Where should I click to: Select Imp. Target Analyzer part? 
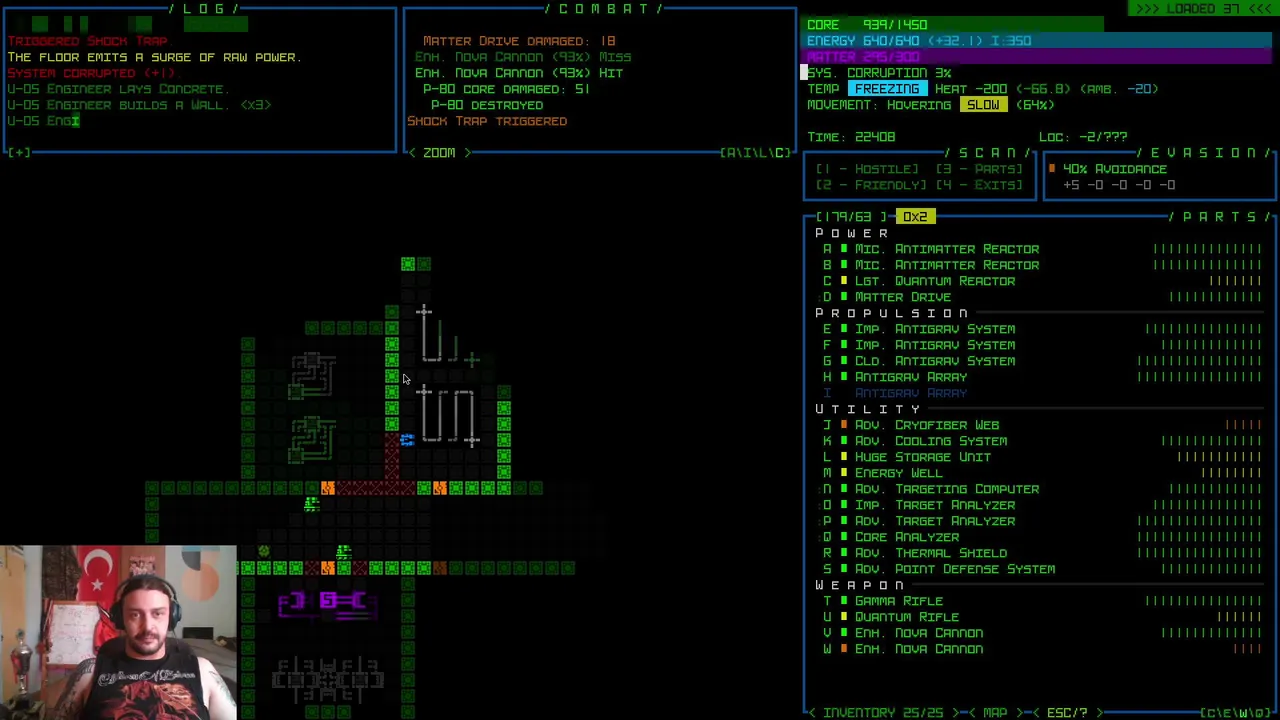934,505
